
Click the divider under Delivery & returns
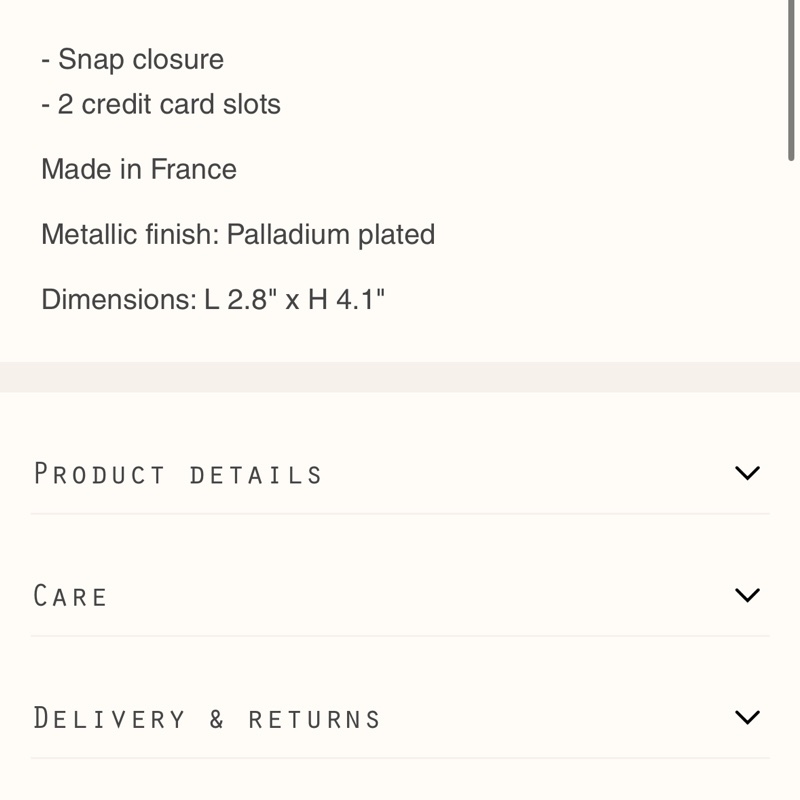point(400,758)
